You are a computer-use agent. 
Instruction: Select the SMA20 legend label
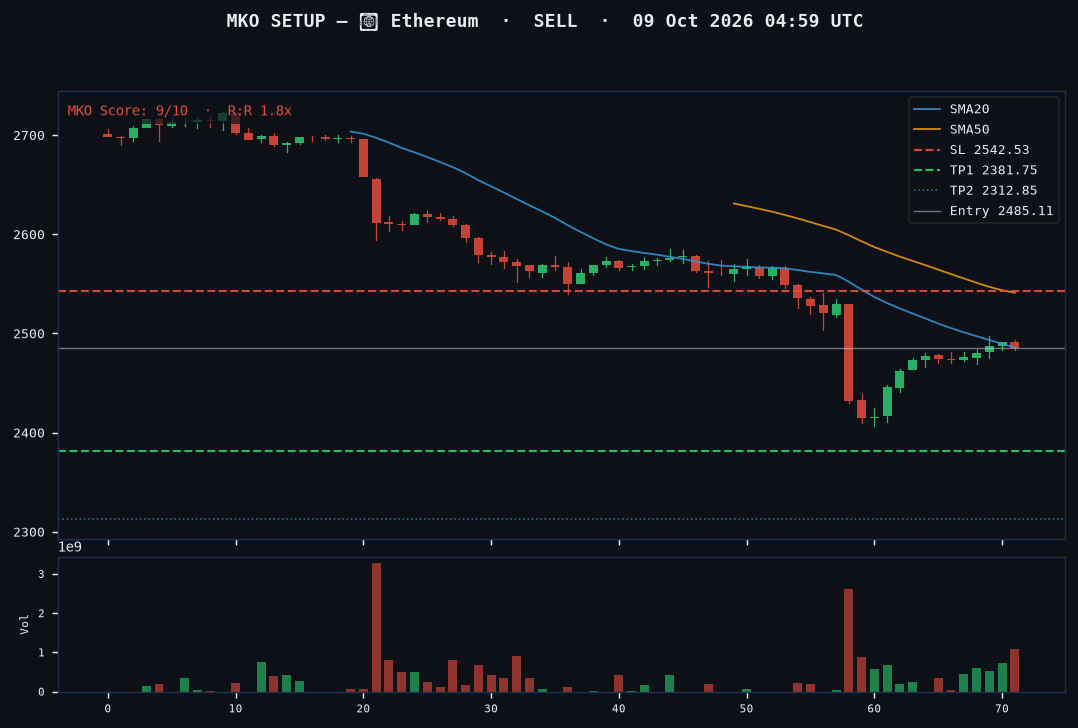[x=969, y=109]
